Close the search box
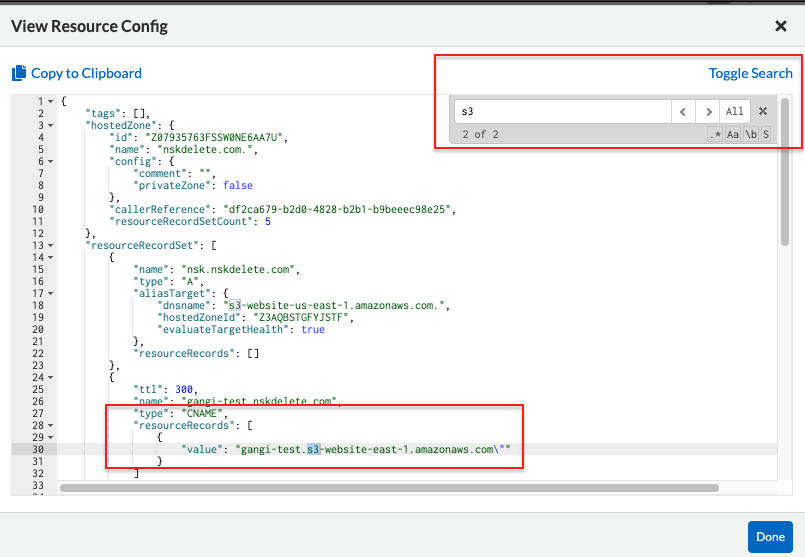Image resolution: width=805 pixels, height=557 pixels. (762, 112)
